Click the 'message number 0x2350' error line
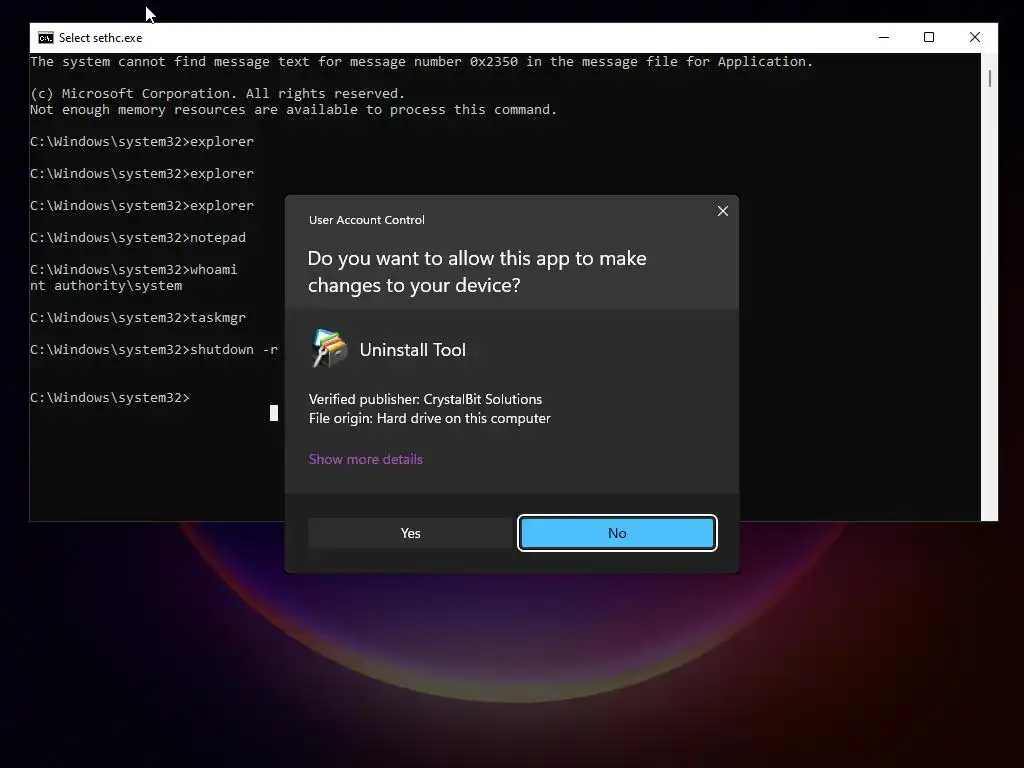Image resolution: width=1024 pixels, height=768 pixels. coord(421,61)
